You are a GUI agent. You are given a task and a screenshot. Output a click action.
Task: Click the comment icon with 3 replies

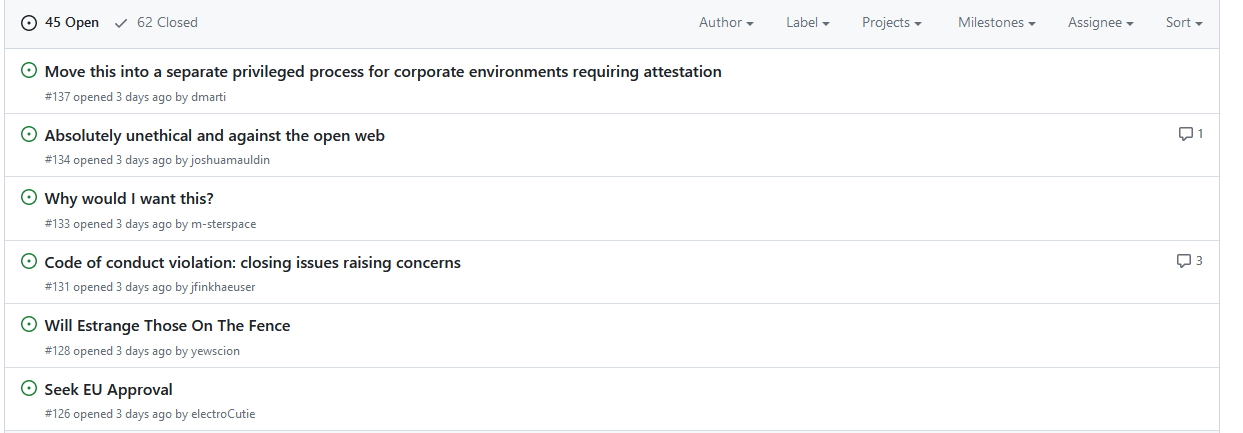(1184, 261)
